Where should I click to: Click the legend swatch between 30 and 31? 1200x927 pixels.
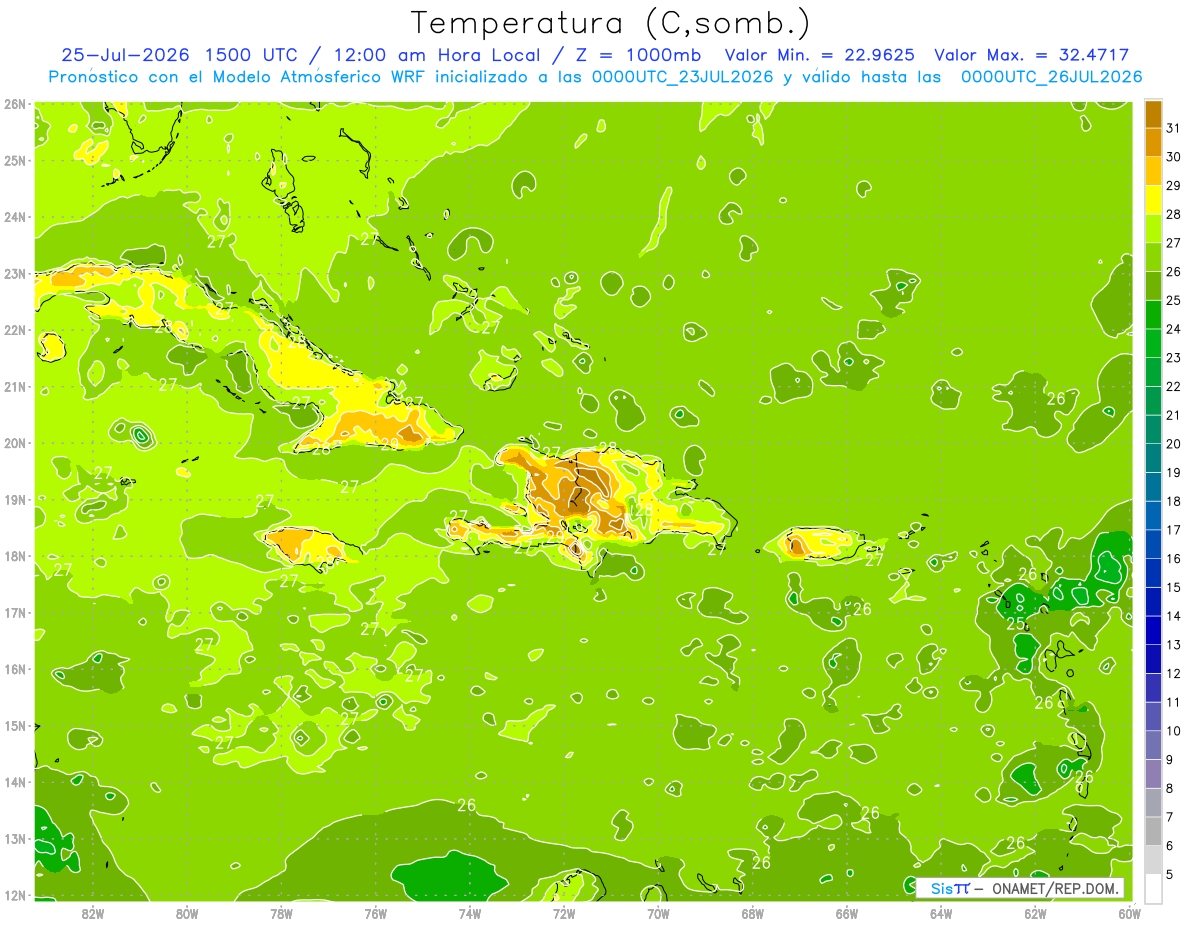click(1152, 142)
